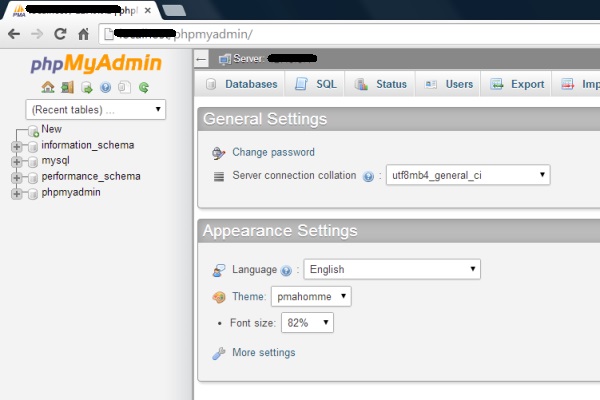Viewport: 600px width, 400px height.
Task: Expand mysql tree node
Action: [16, 162]
